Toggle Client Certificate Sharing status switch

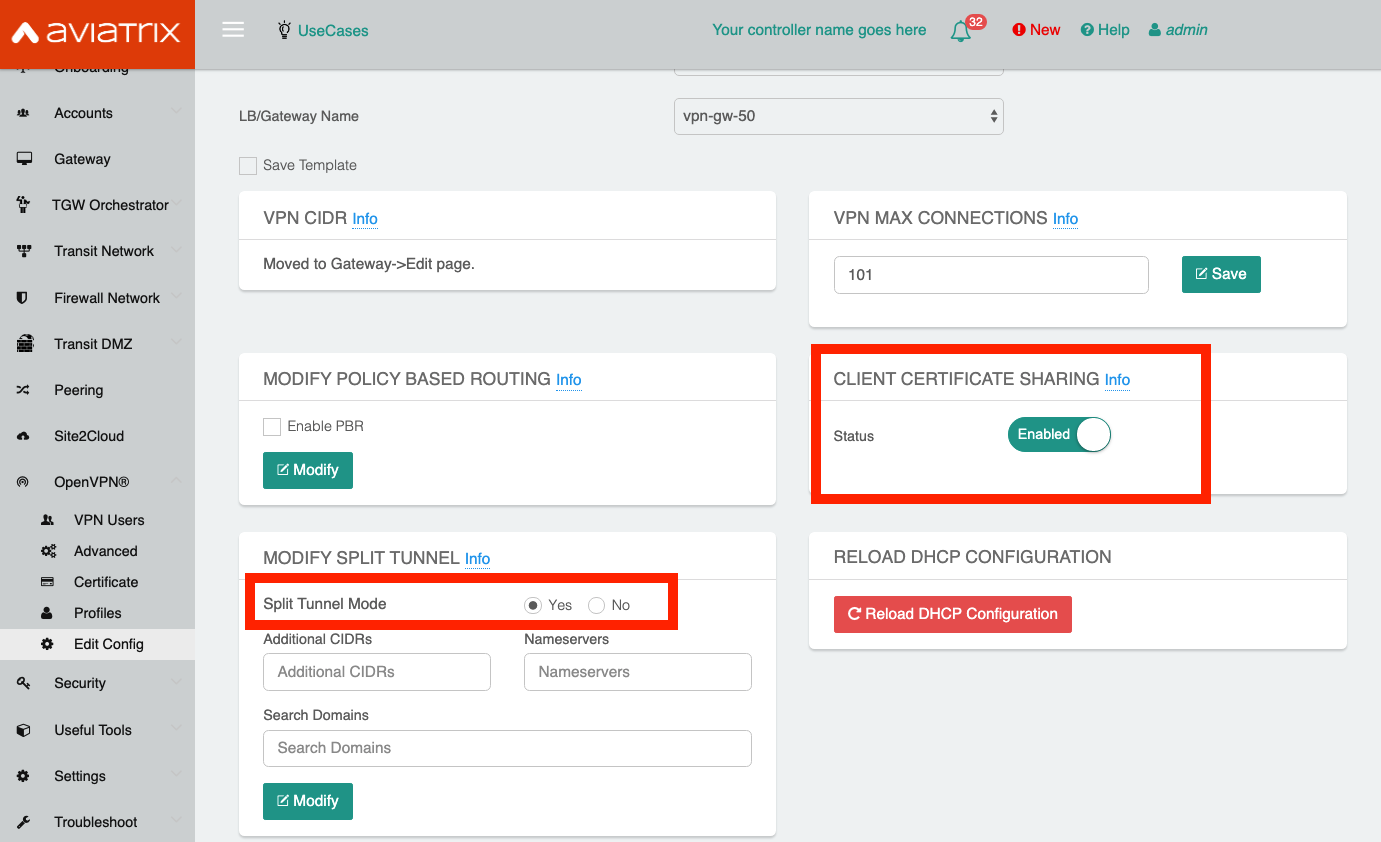[x=1059, y=435]
